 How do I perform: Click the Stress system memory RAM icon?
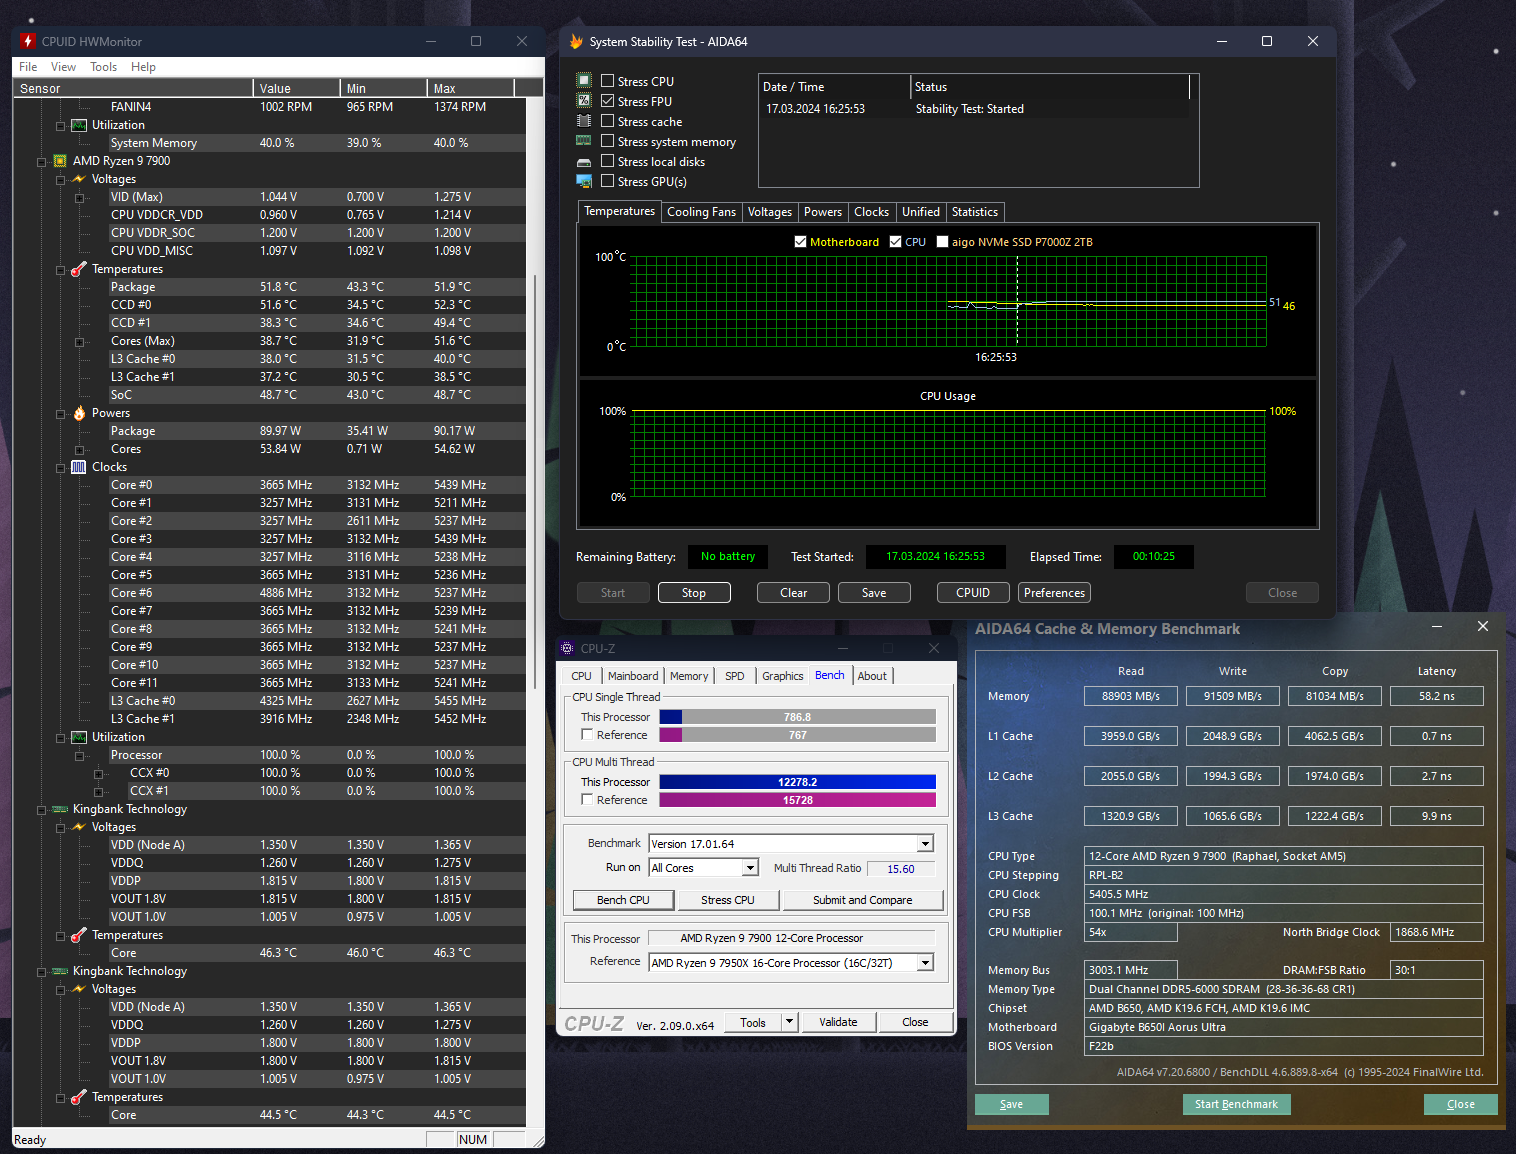584,141
